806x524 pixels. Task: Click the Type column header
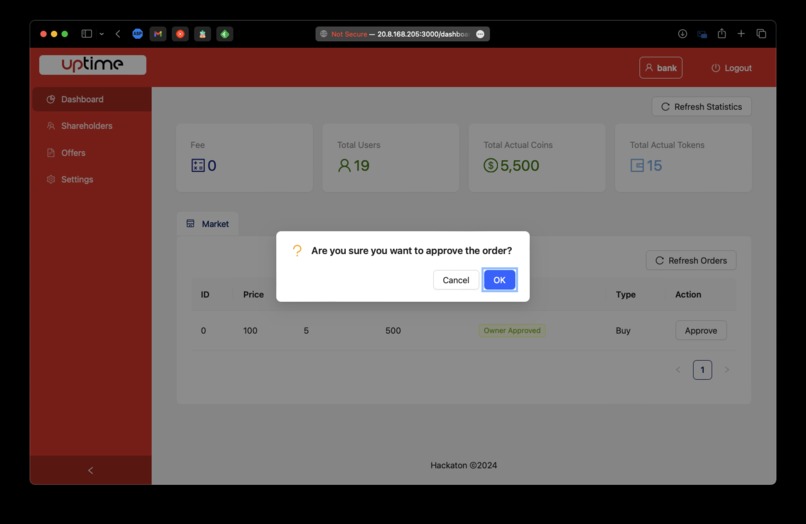point(626,294)
